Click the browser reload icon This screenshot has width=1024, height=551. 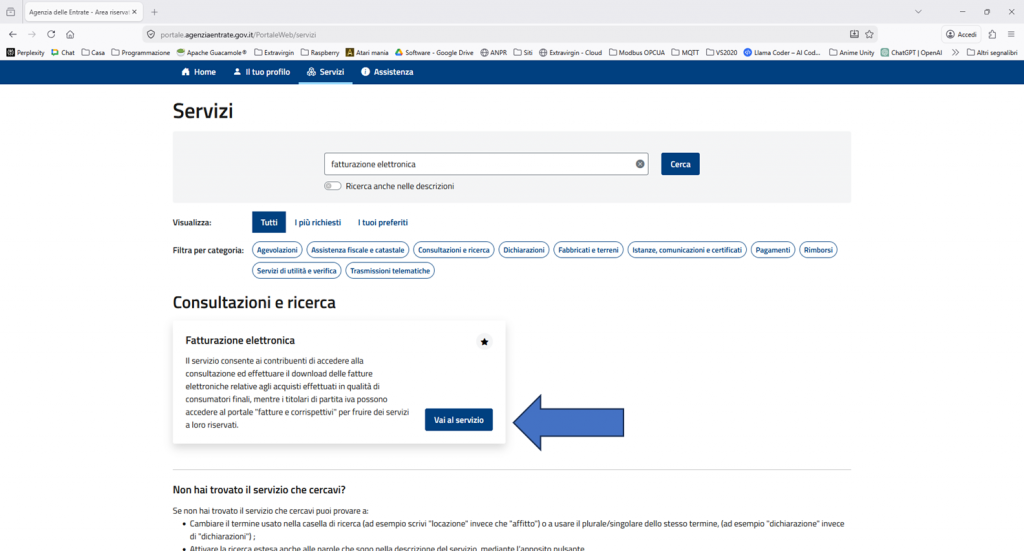[x=49, y=34]
